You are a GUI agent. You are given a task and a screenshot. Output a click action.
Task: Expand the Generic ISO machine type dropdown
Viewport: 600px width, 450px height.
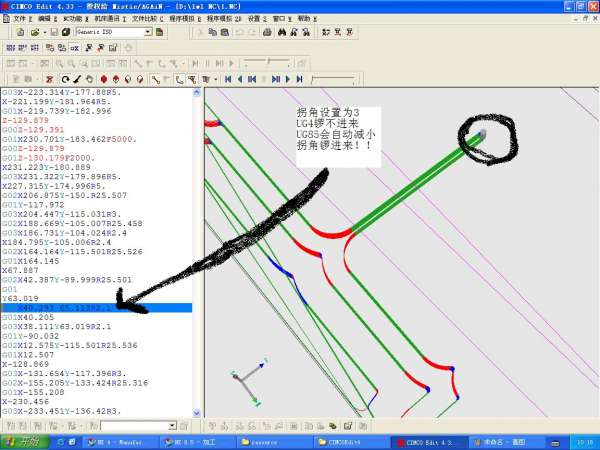(x=148, y=32)
